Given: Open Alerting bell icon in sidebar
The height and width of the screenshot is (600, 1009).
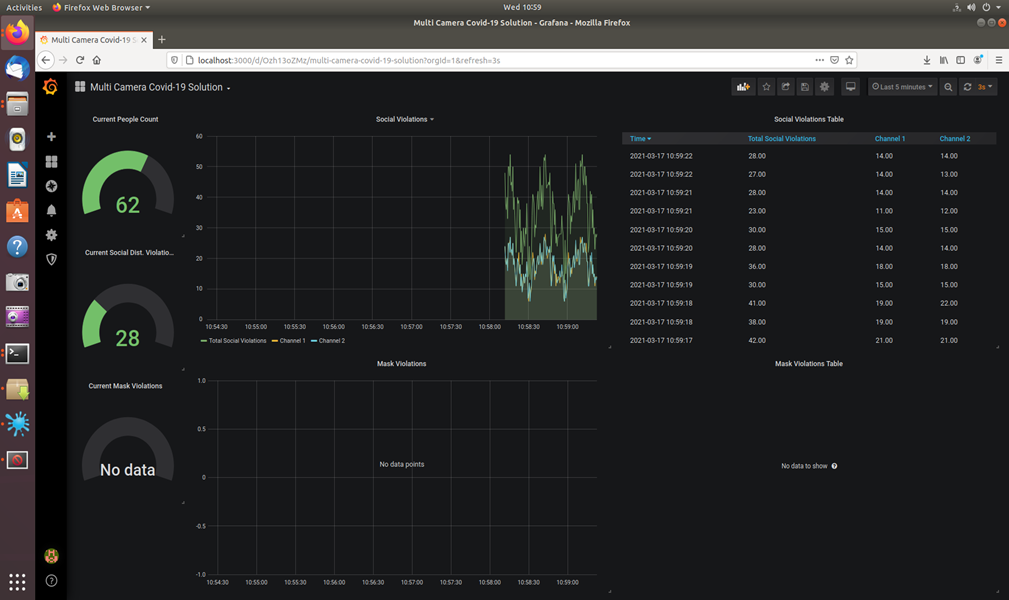Looking at the screenshot, I should [51, 210].
